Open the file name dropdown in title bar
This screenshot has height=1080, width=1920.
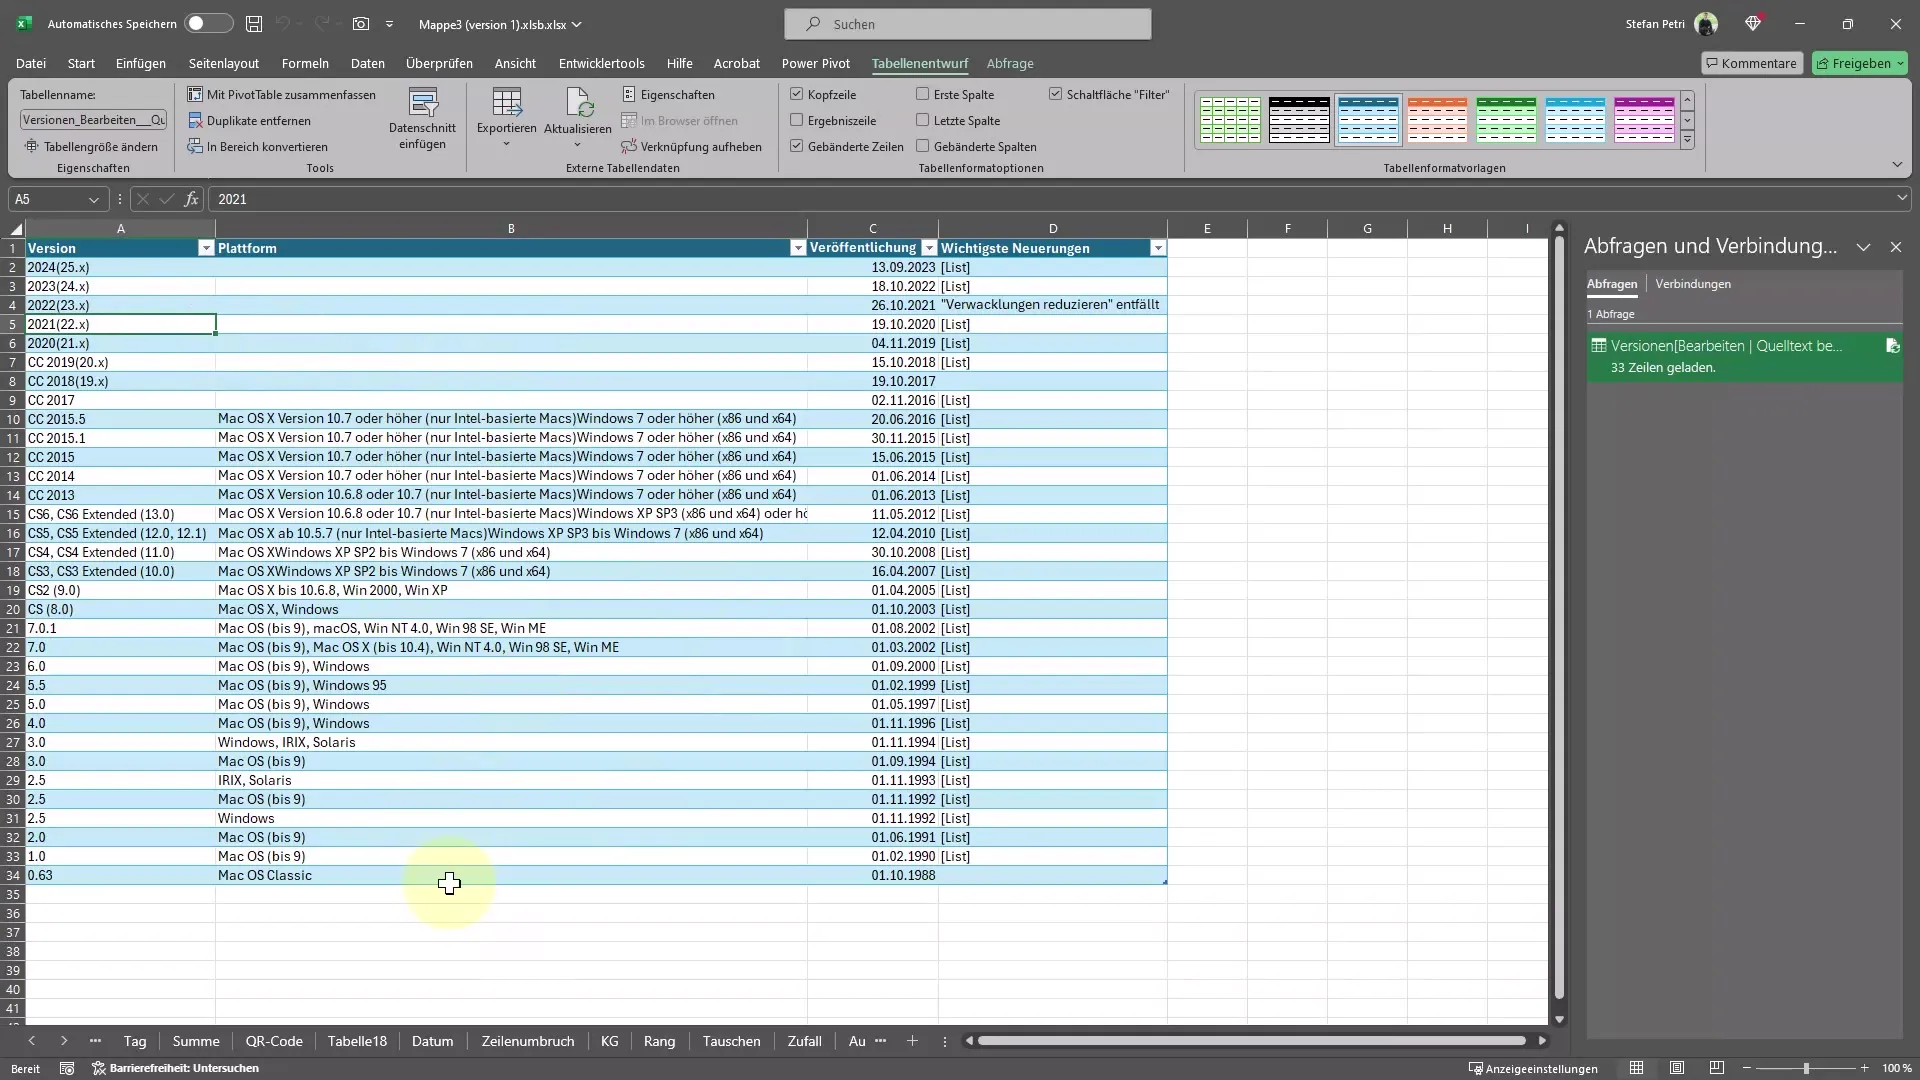pos(577,24)
